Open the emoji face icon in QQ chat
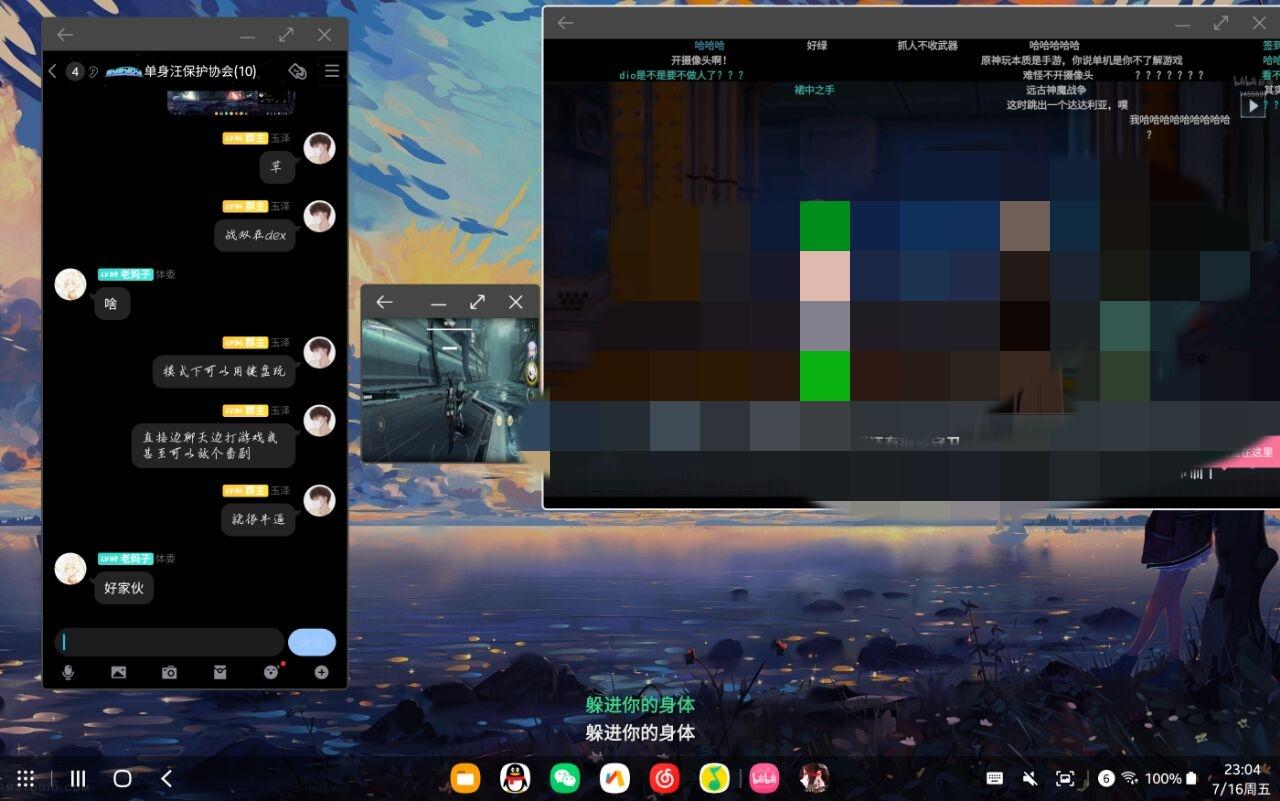1280x801 pixels. tap(271, 672)
